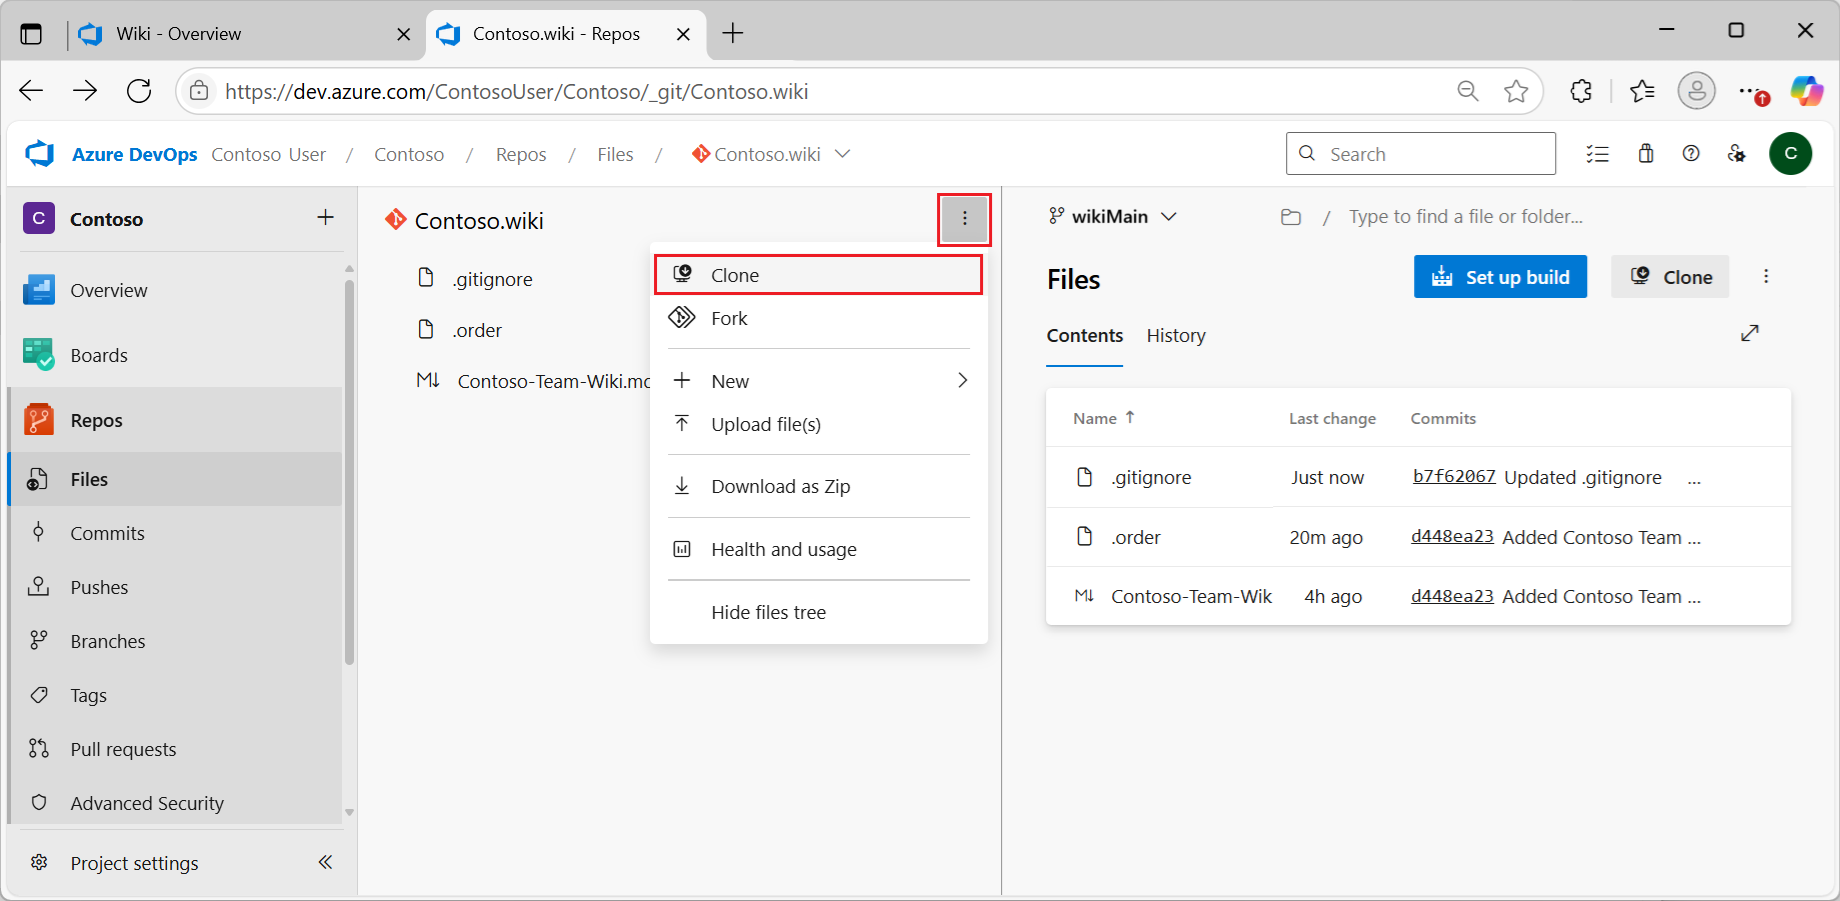Open the wikiMain branch selector
The width and height of the screenshot is (1840, 901).
pyautogui.click(x=1112, y=216)
